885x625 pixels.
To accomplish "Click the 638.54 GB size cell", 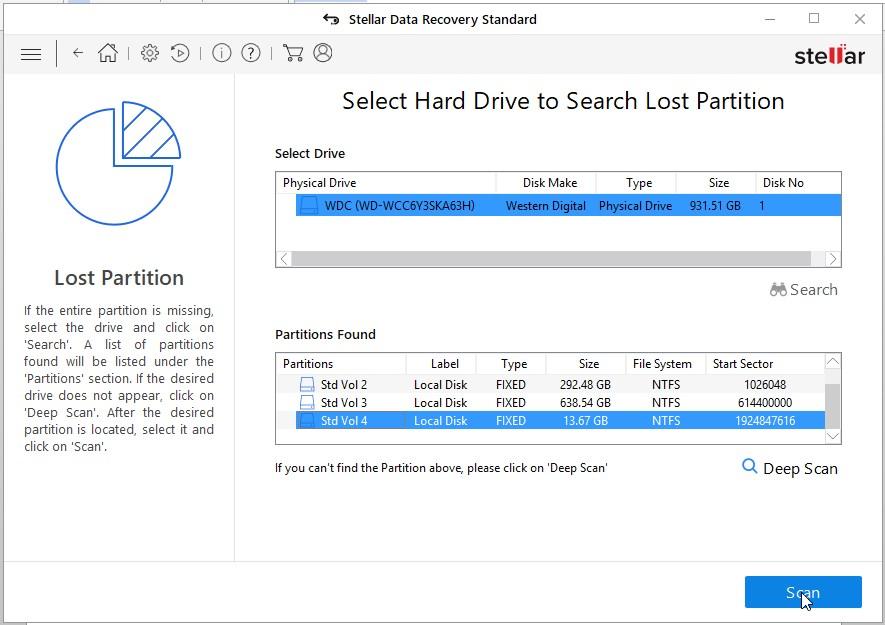I will pos(585,403).
